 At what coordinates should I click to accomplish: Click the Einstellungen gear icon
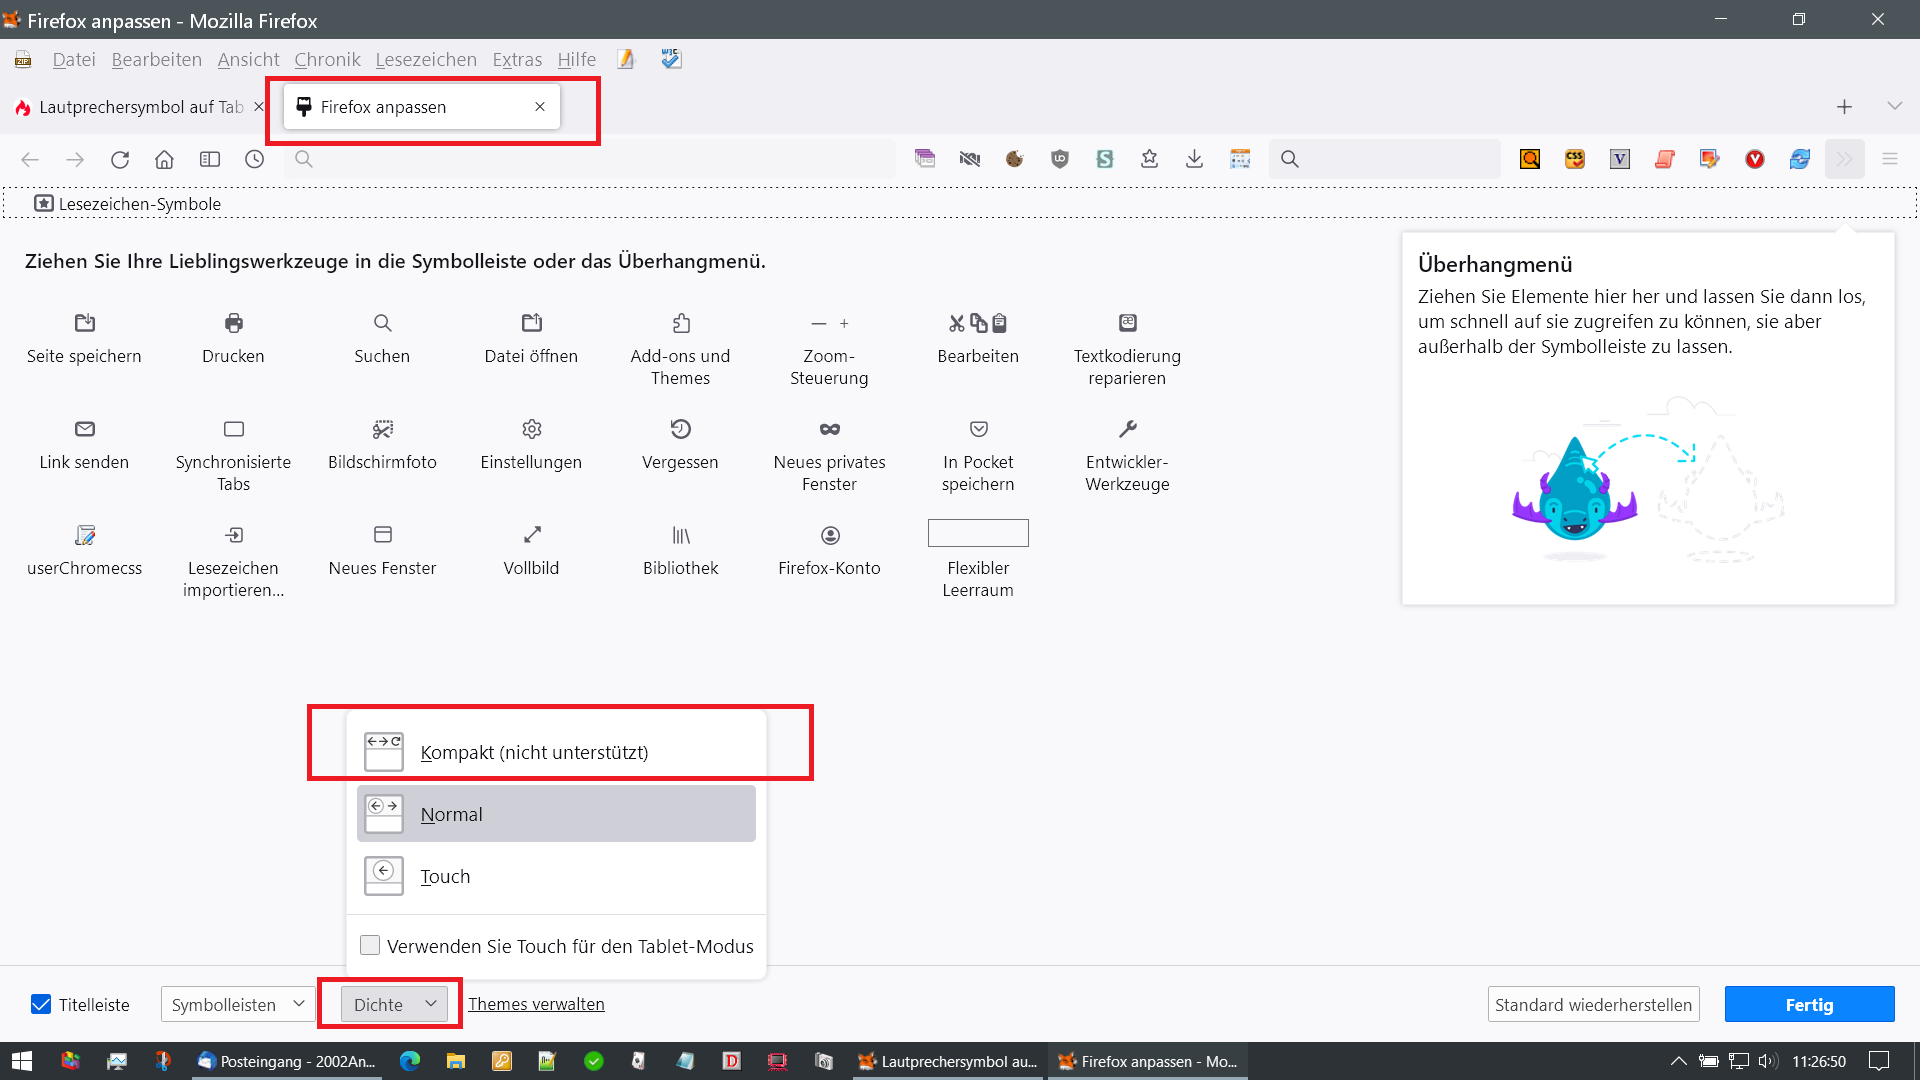[531, 429]
